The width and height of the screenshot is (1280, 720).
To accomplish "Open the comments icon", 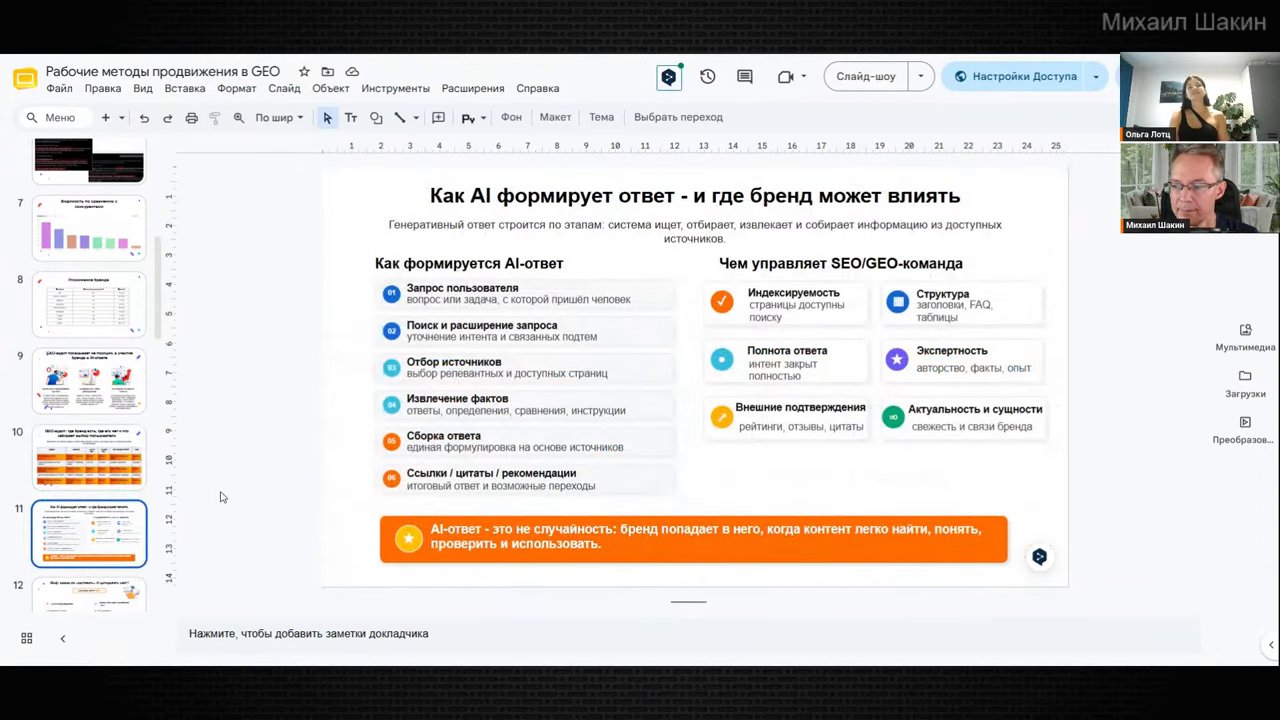I will pyautogui.click(x=744, y=77).
